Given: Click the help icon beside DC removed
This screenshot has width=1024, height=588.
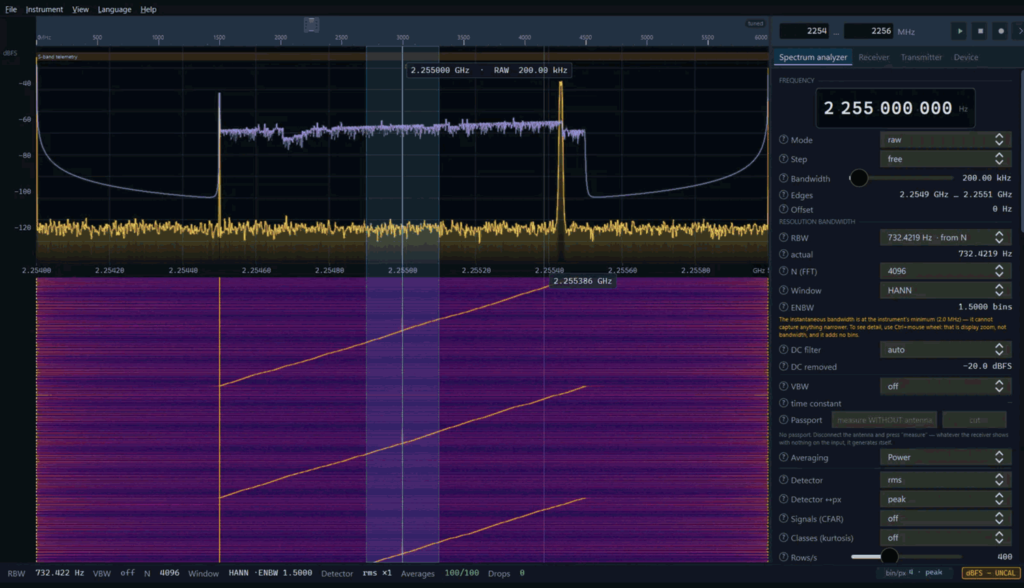Looking at the screenshot, I should (783, 367).
